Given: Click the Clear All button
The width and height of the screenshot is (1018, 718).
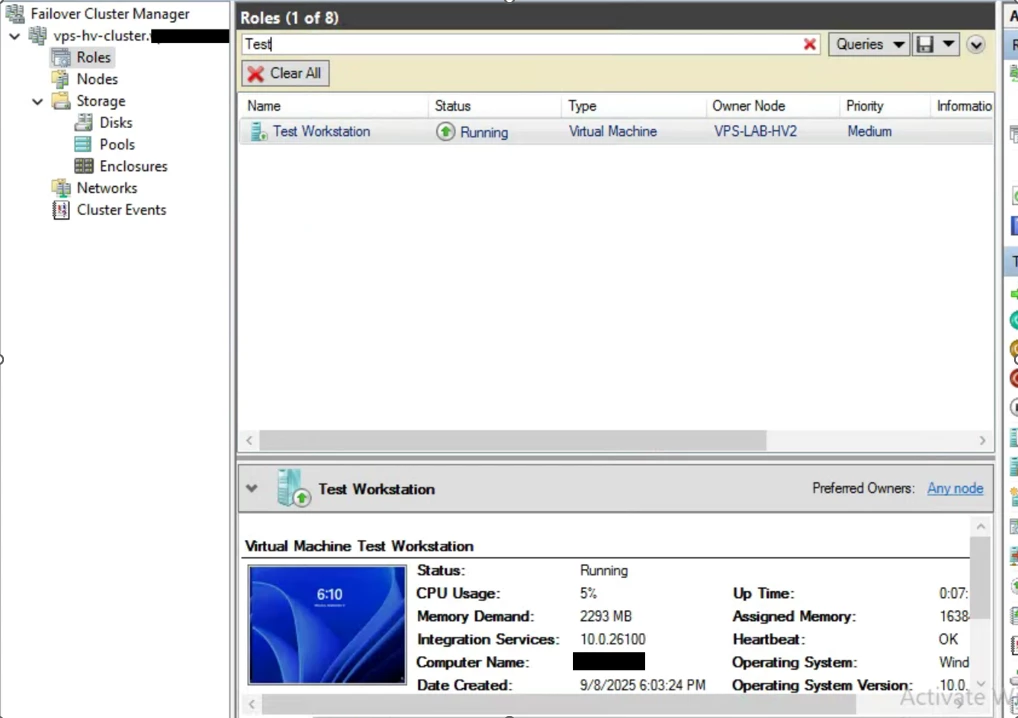Looking at the screenshot, I should [285, 73].
